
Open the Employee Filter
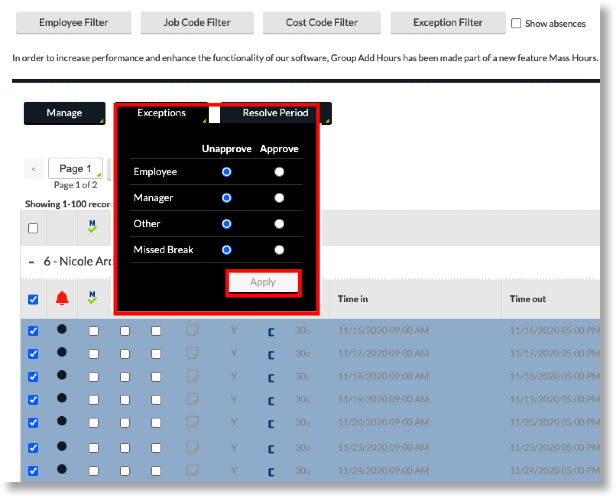[73, 22]
